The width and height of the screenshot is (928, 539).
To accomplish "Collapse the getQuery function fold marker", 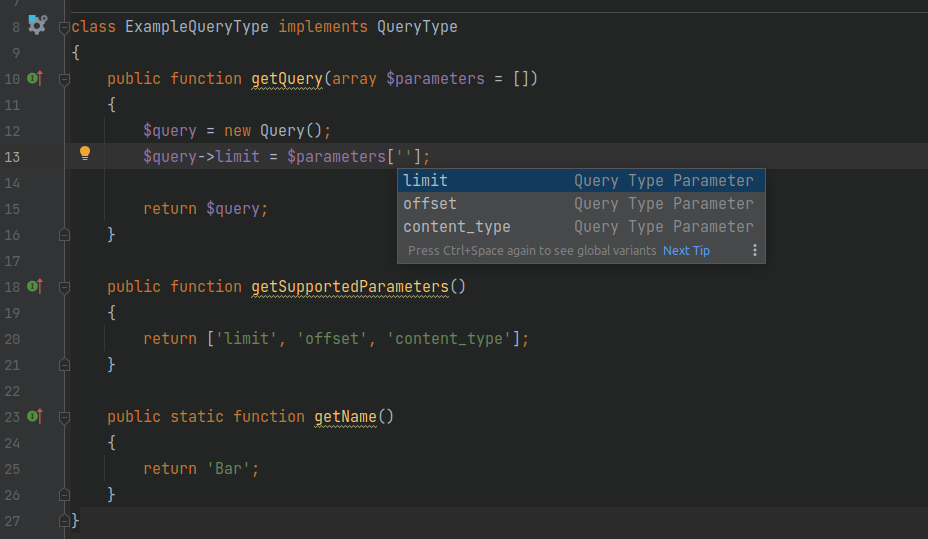I will [64, 79].
